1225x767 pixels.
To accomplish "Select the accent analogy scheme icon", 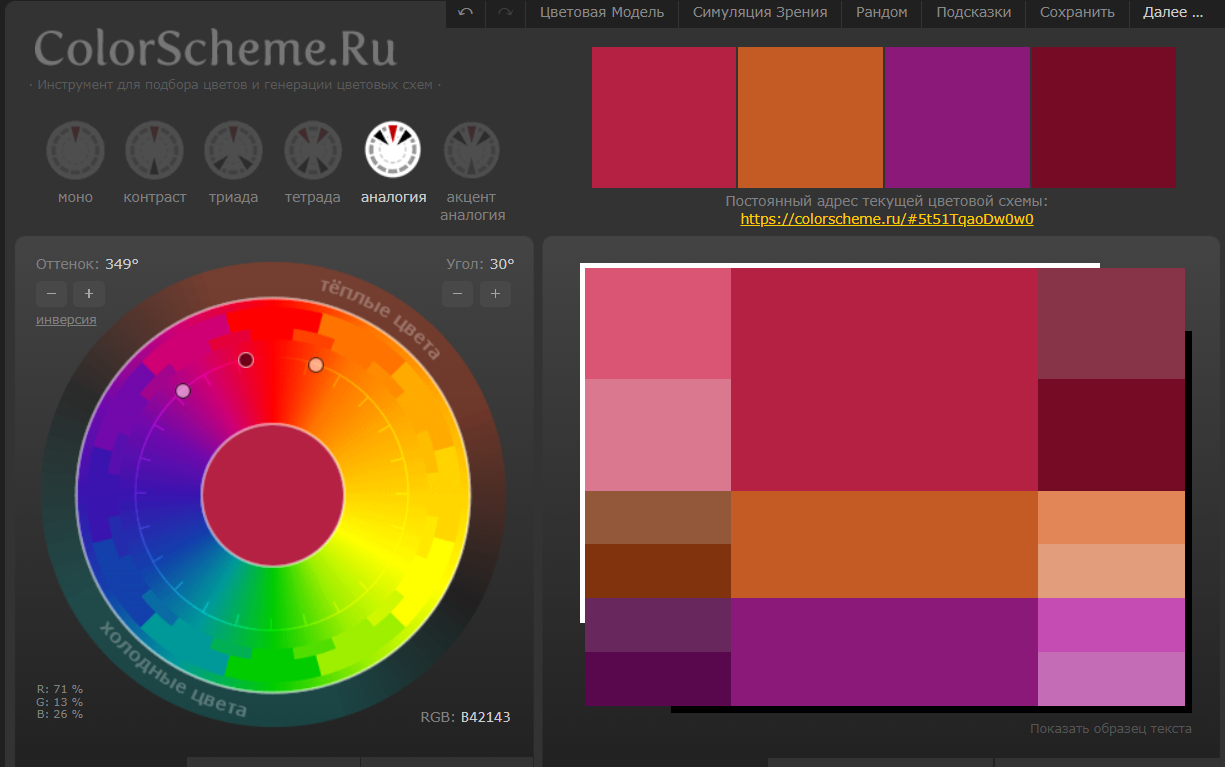I will click(x=472, y=150).
